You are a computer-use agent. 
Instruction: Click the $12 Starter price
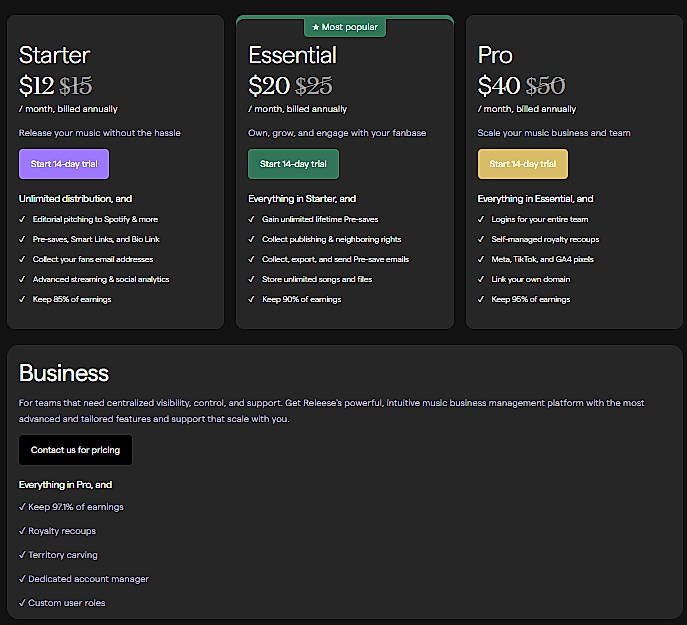37,85
